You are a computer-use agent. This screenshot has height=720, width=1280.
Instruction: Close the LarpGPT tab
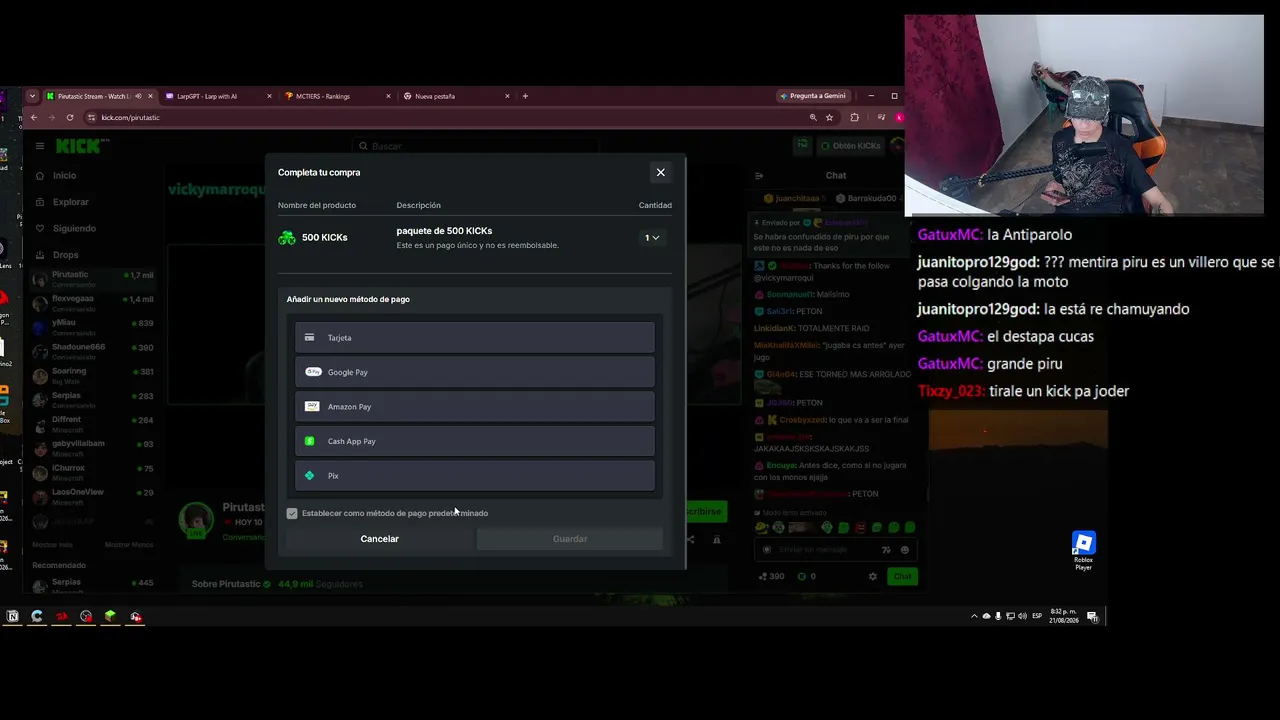[x=269, y=96]
